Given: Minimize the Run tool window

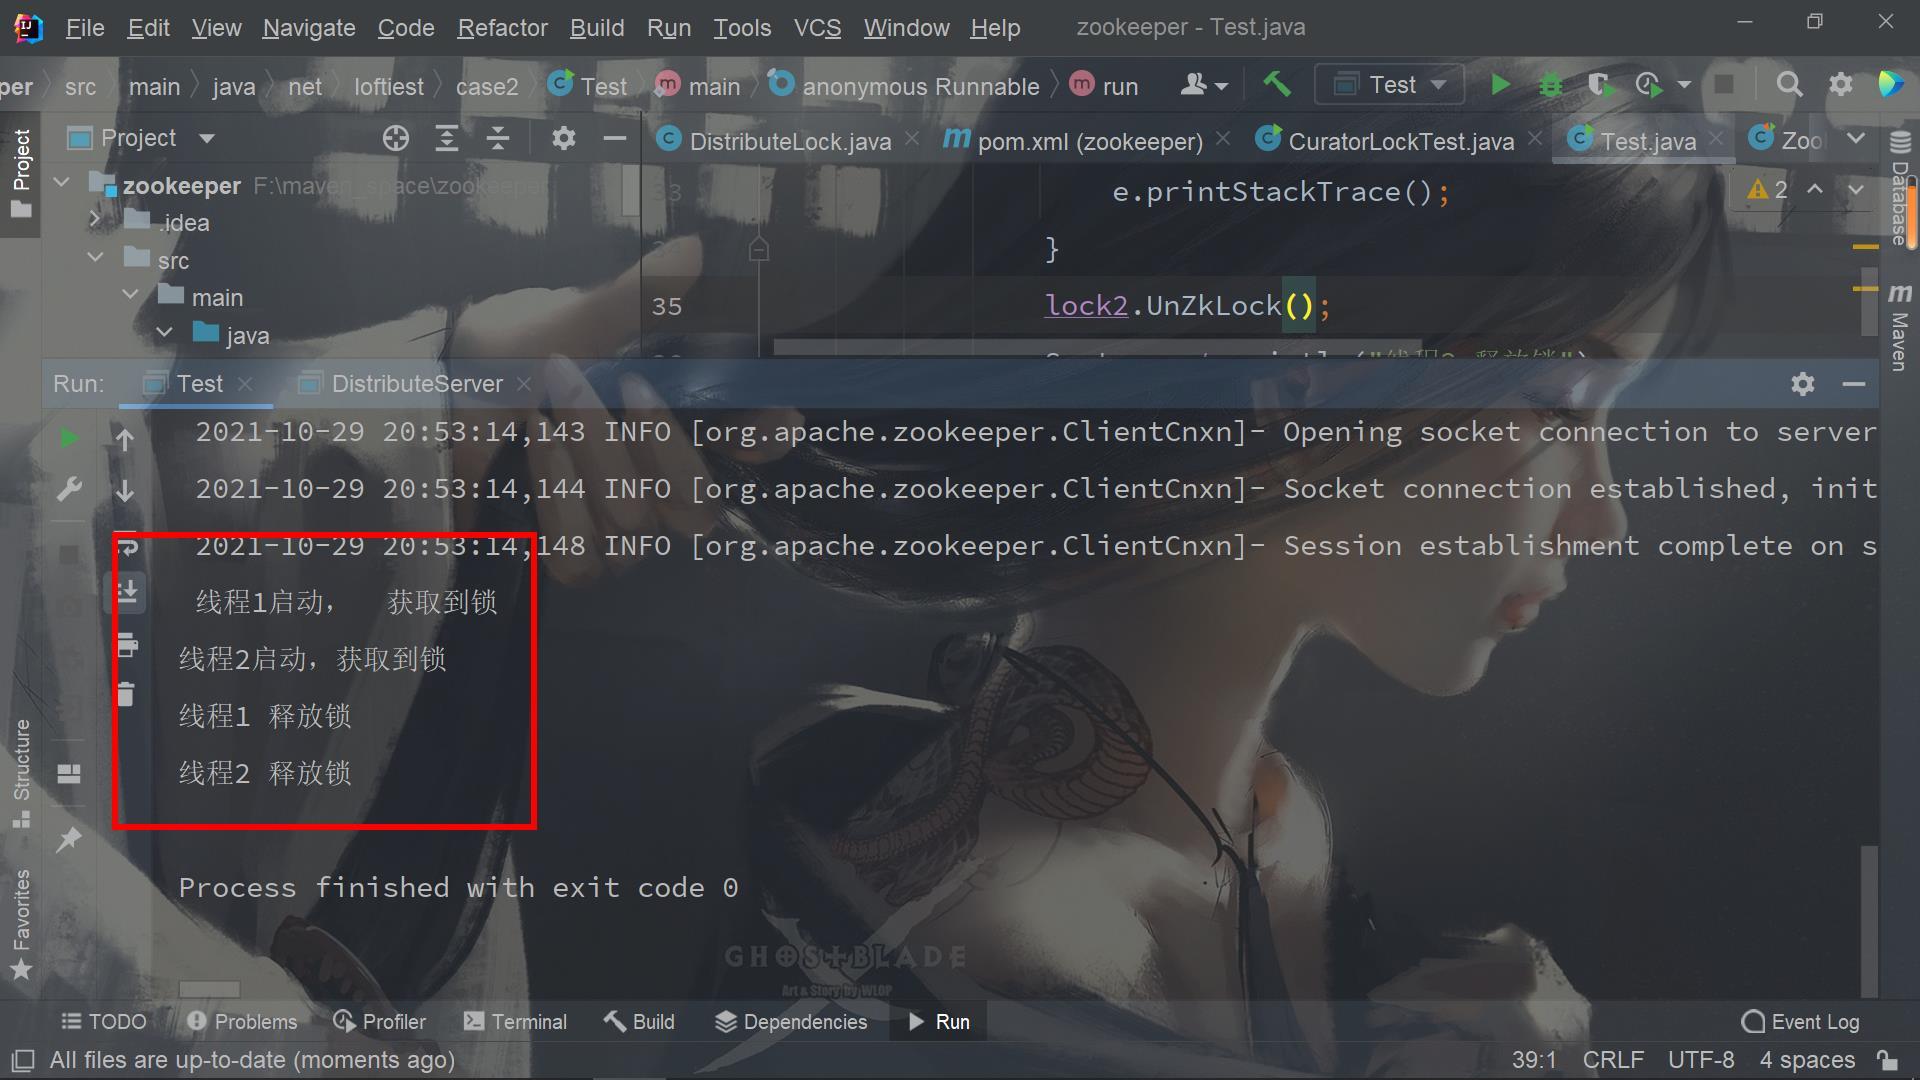Looking at the screenshot, I should [1853, 384].
